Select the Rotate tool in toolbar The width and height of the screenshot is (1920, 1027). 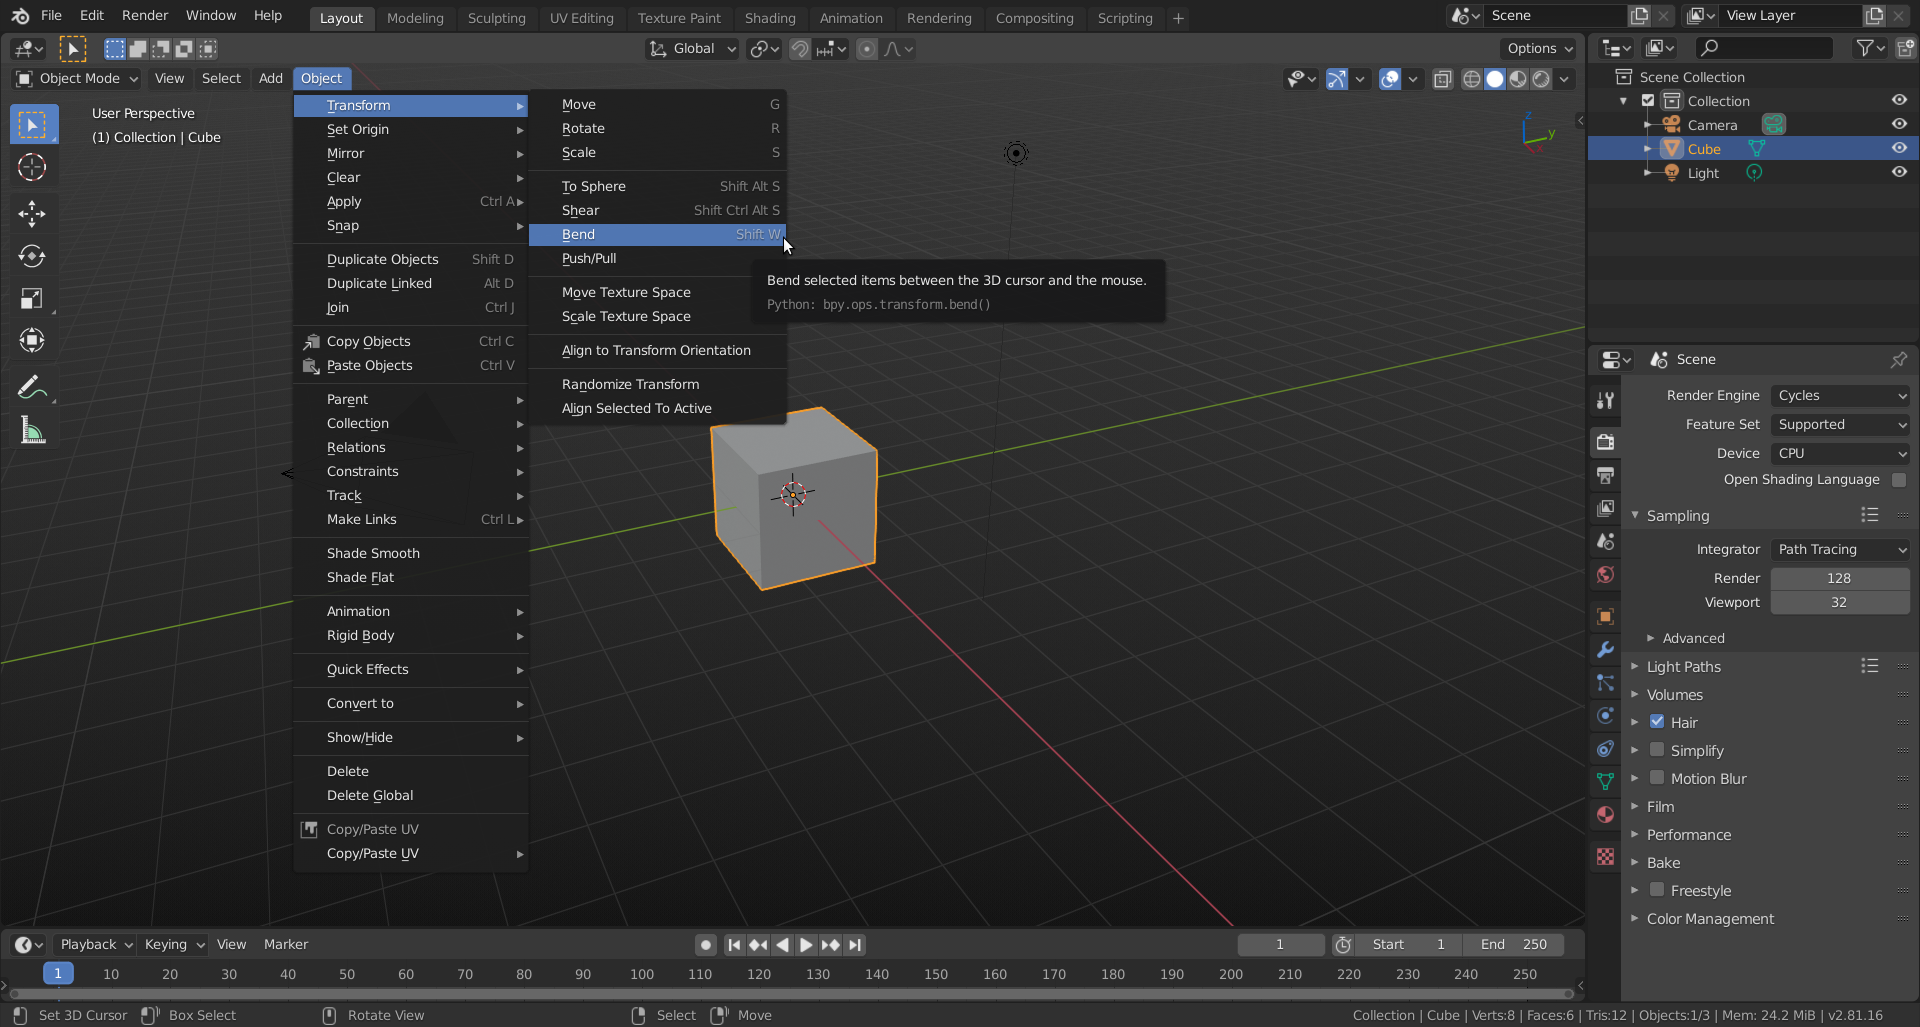32,256
